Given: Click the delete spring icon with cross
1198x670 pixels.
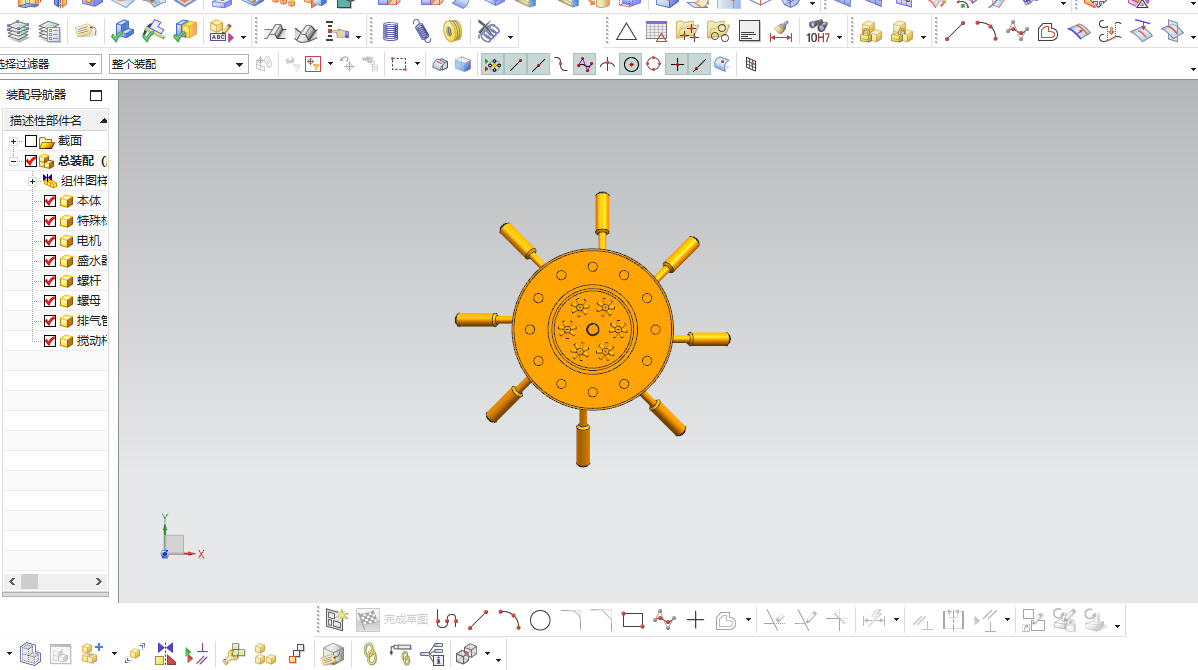Looking at the screenshot, I should pos(487,31).
